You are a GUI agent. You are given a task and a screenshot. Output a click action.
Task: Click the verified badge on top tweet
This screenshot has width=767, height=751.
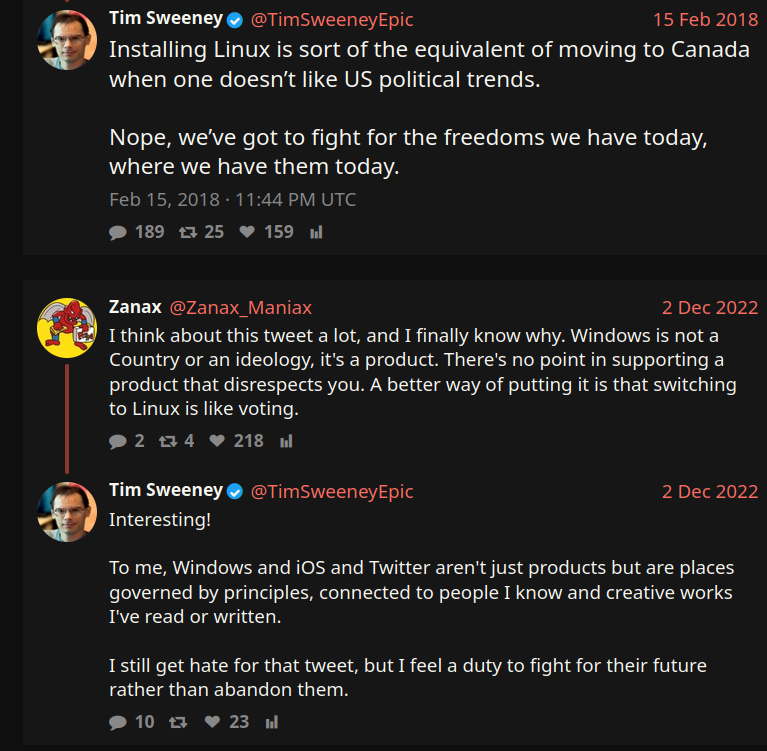235,20
